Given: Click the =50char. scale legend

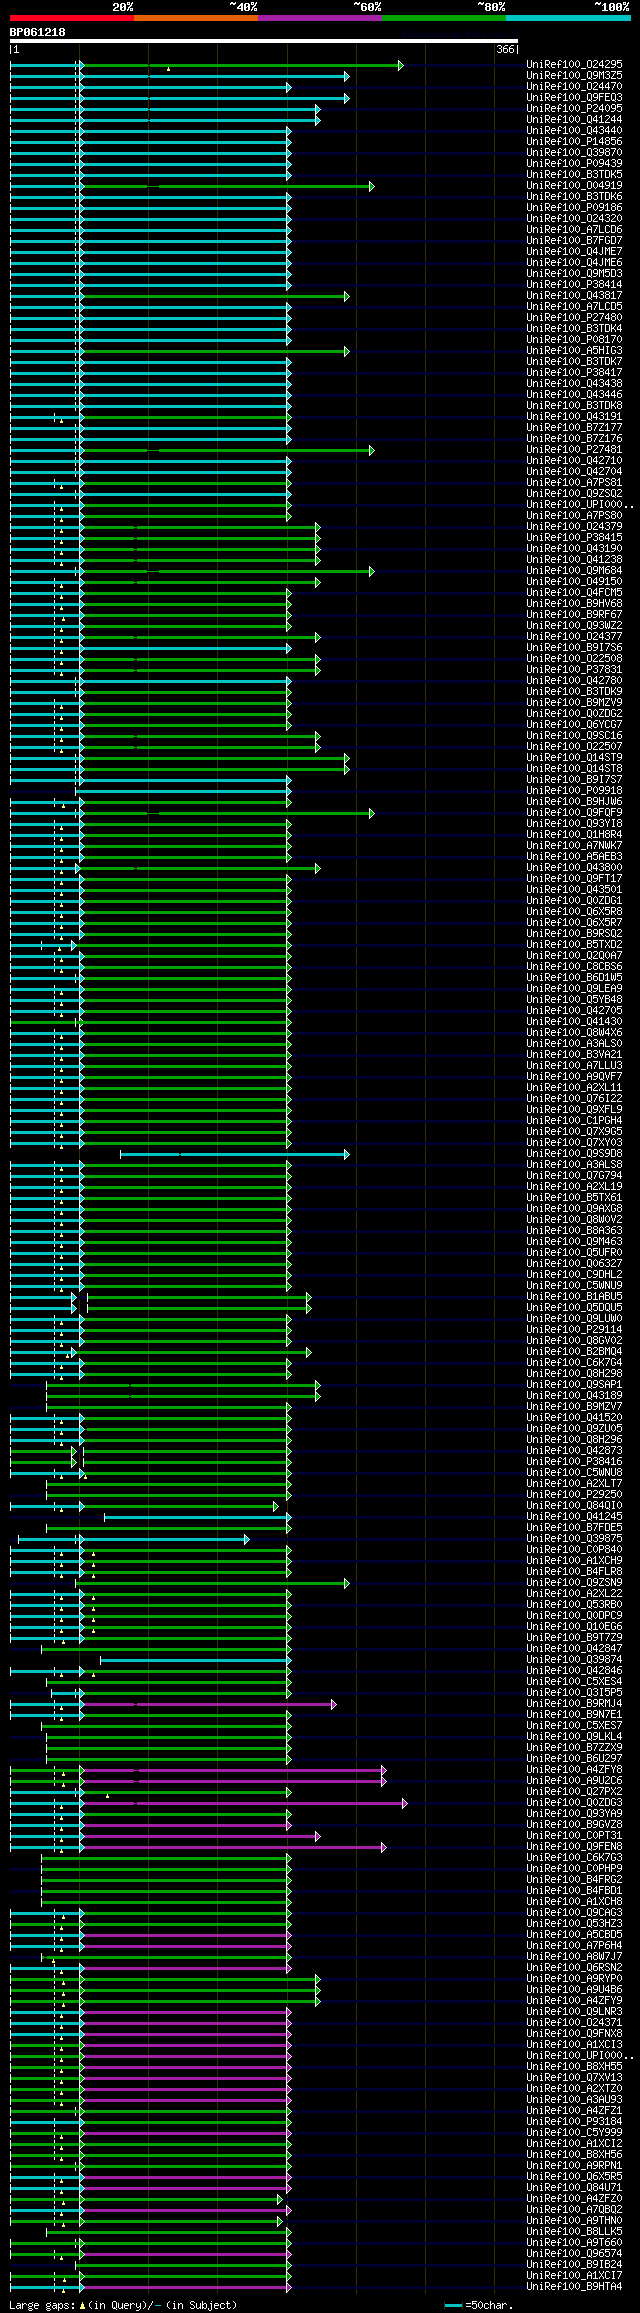Looking at the screenshot, I should [479, 2306].
